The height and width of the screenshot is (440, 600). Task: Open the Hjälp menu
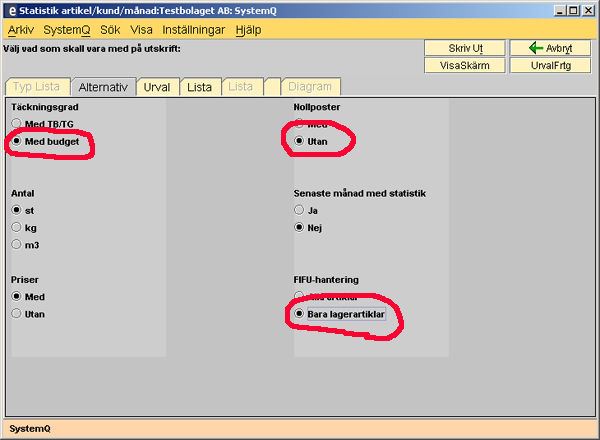point(247,30)
